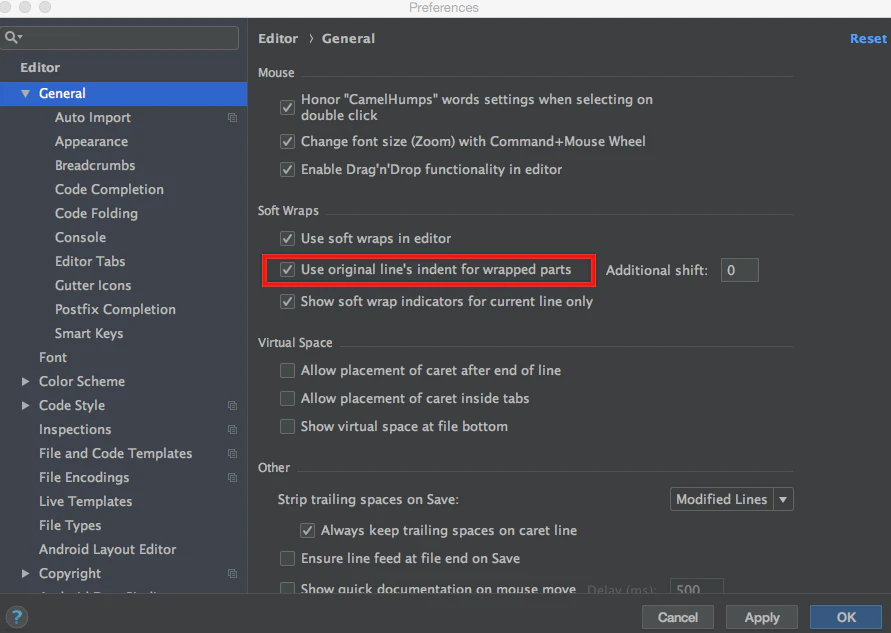Screen dimensions: 891x633
Task: Click the copy icon beside Copyright
Action: [232, 574]
